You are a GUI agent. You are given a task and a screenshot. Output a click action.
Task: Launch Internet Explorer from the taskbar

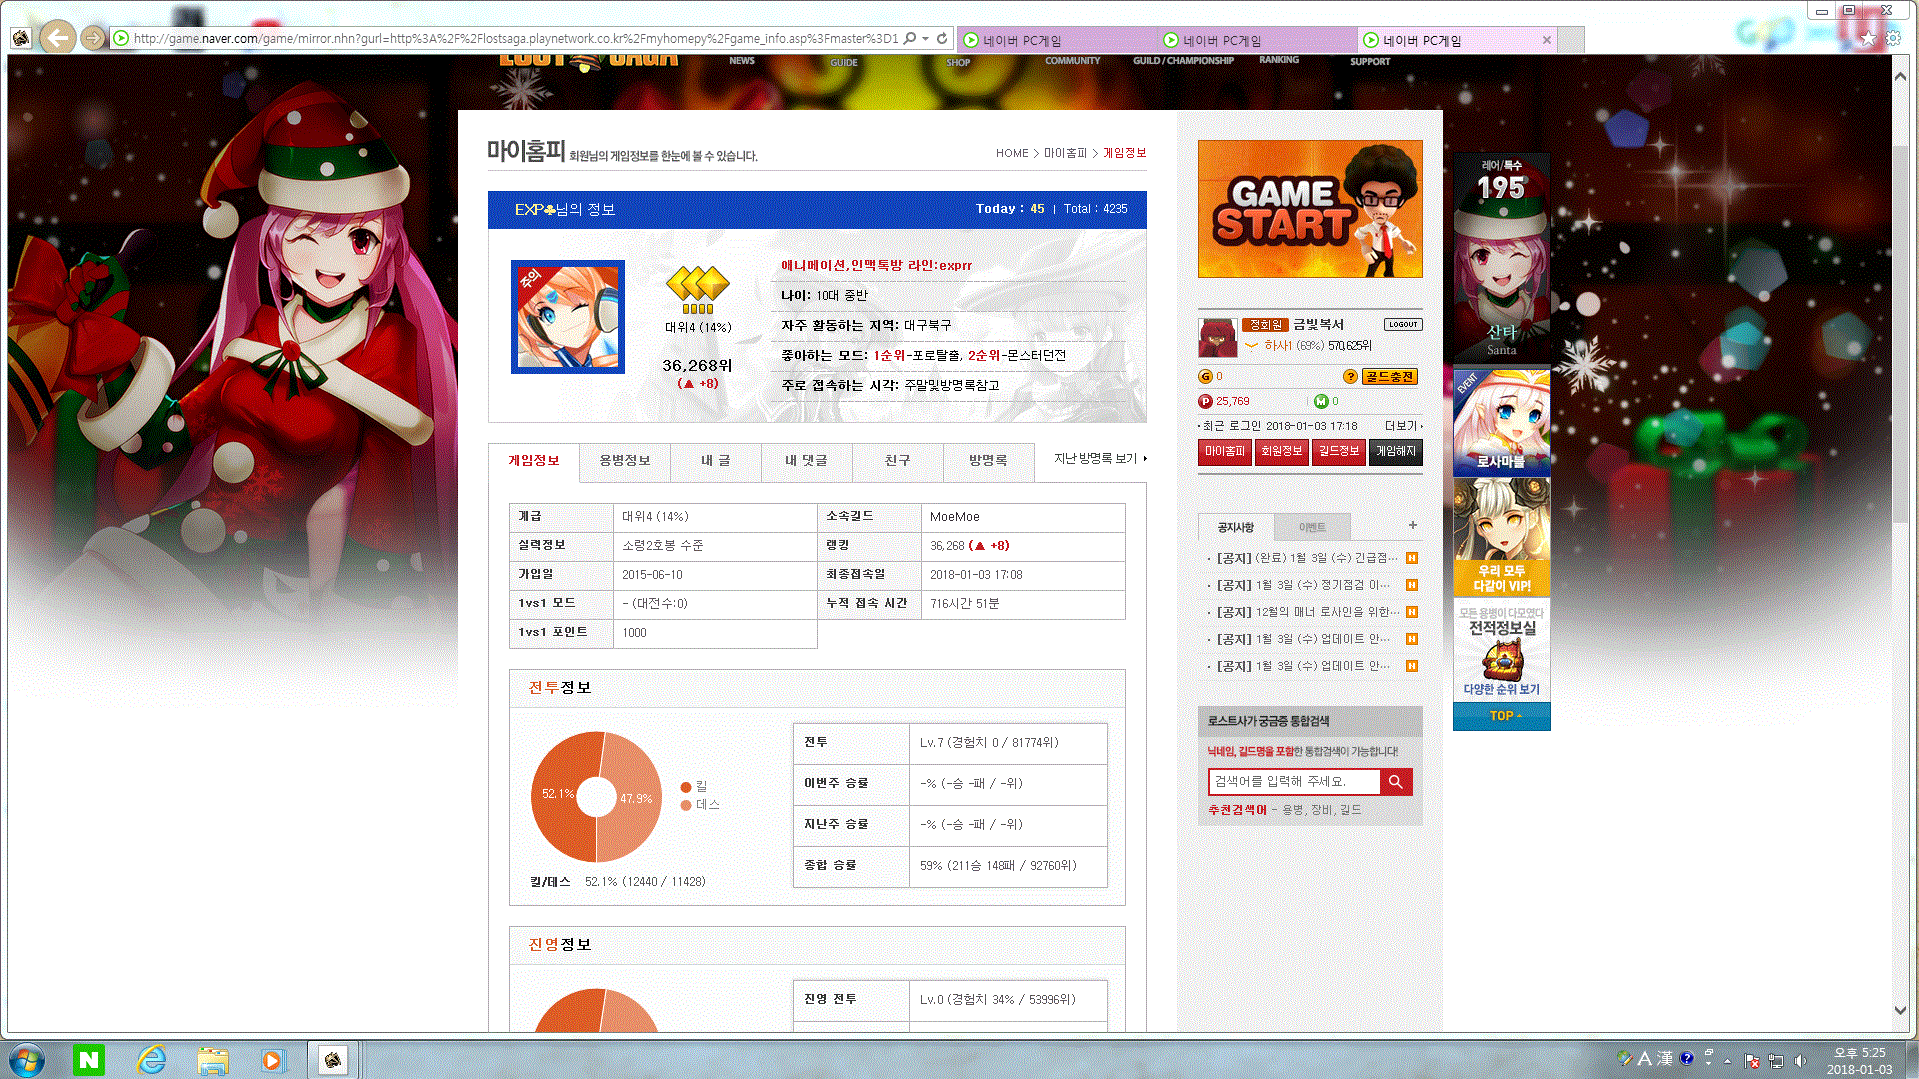pyautogui.click(x=151, y=1059)
